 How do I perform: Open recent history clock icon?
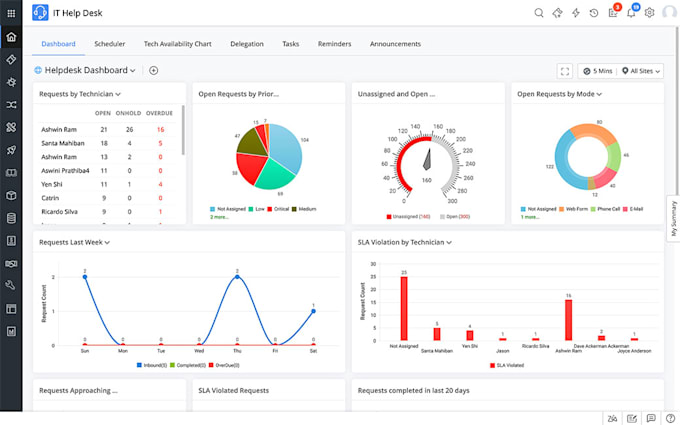594,13
